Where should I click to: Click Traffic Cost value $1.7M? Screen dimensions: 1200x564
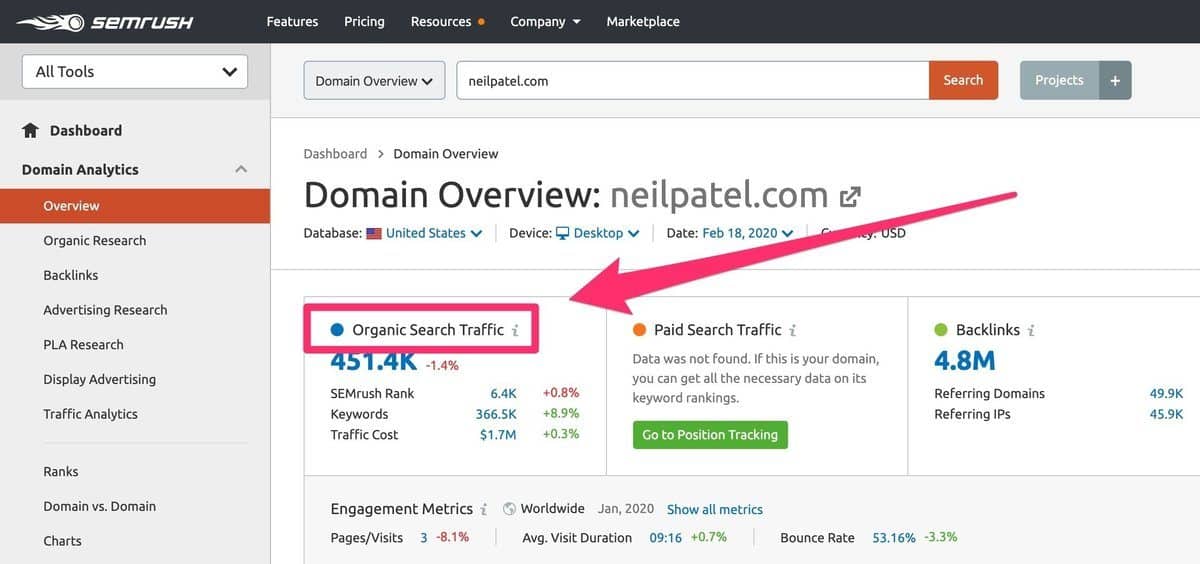[498, 434]
